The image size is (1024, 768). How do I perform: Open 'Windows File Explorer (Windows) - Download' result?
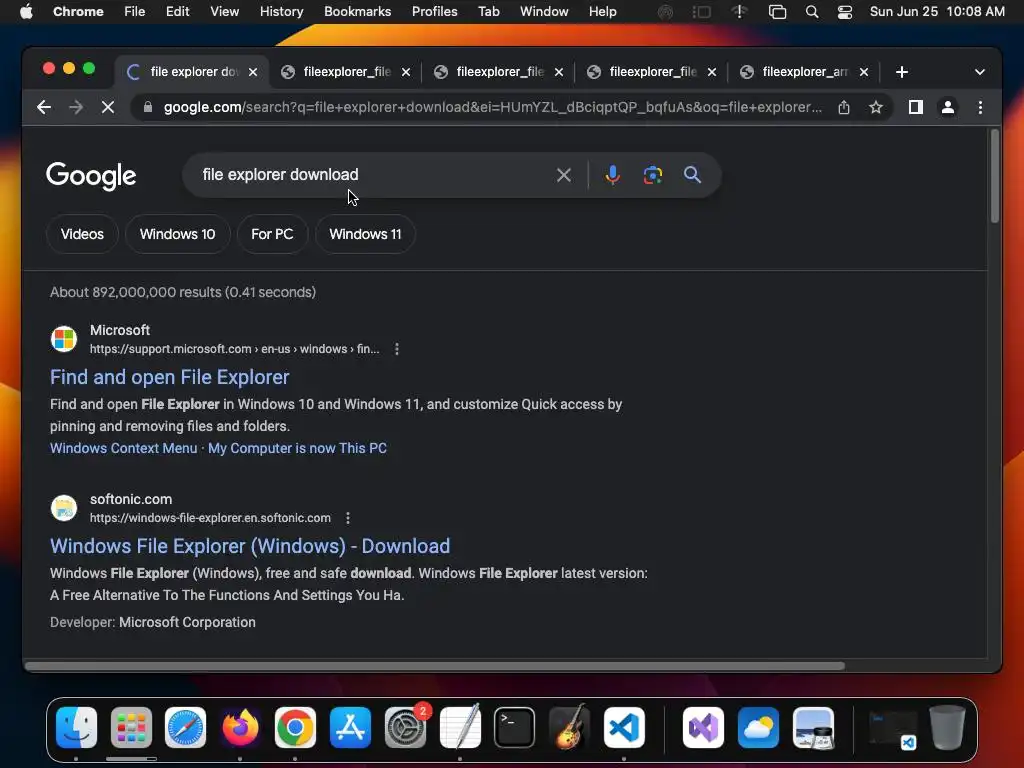tap(250, 547)
